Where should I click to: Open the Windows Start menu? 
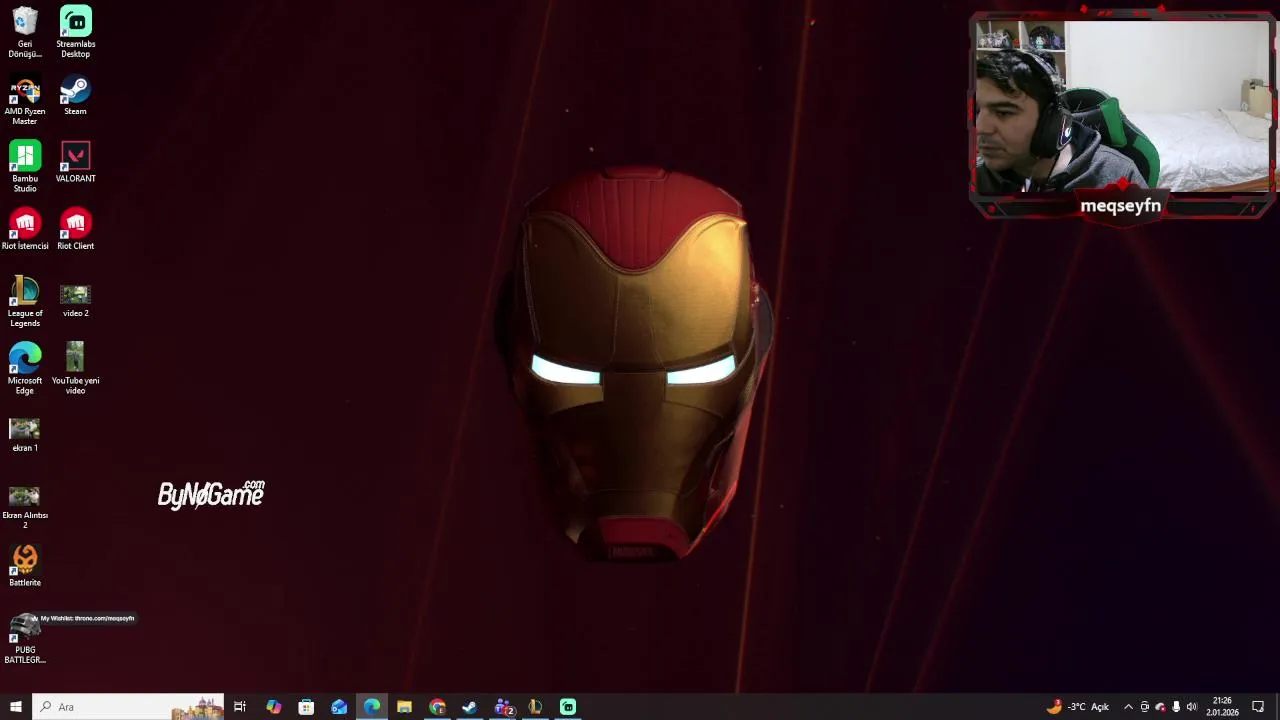click(x=15, y=707)
